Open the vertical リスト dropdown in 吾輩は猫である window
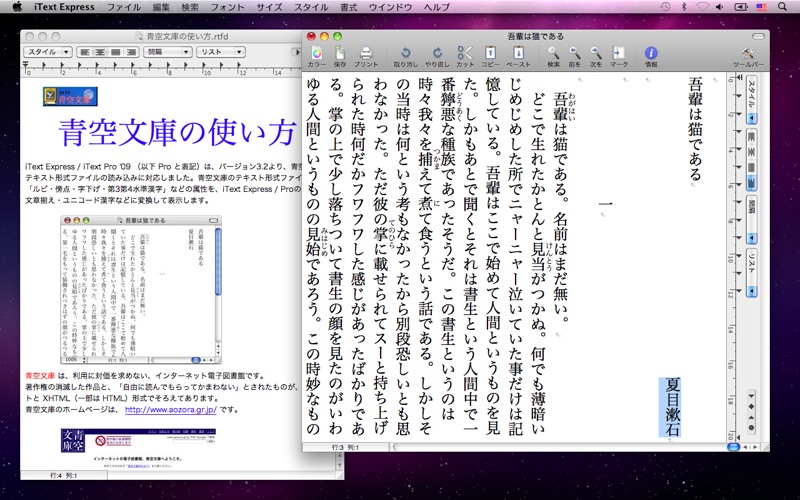 [752, 273]
